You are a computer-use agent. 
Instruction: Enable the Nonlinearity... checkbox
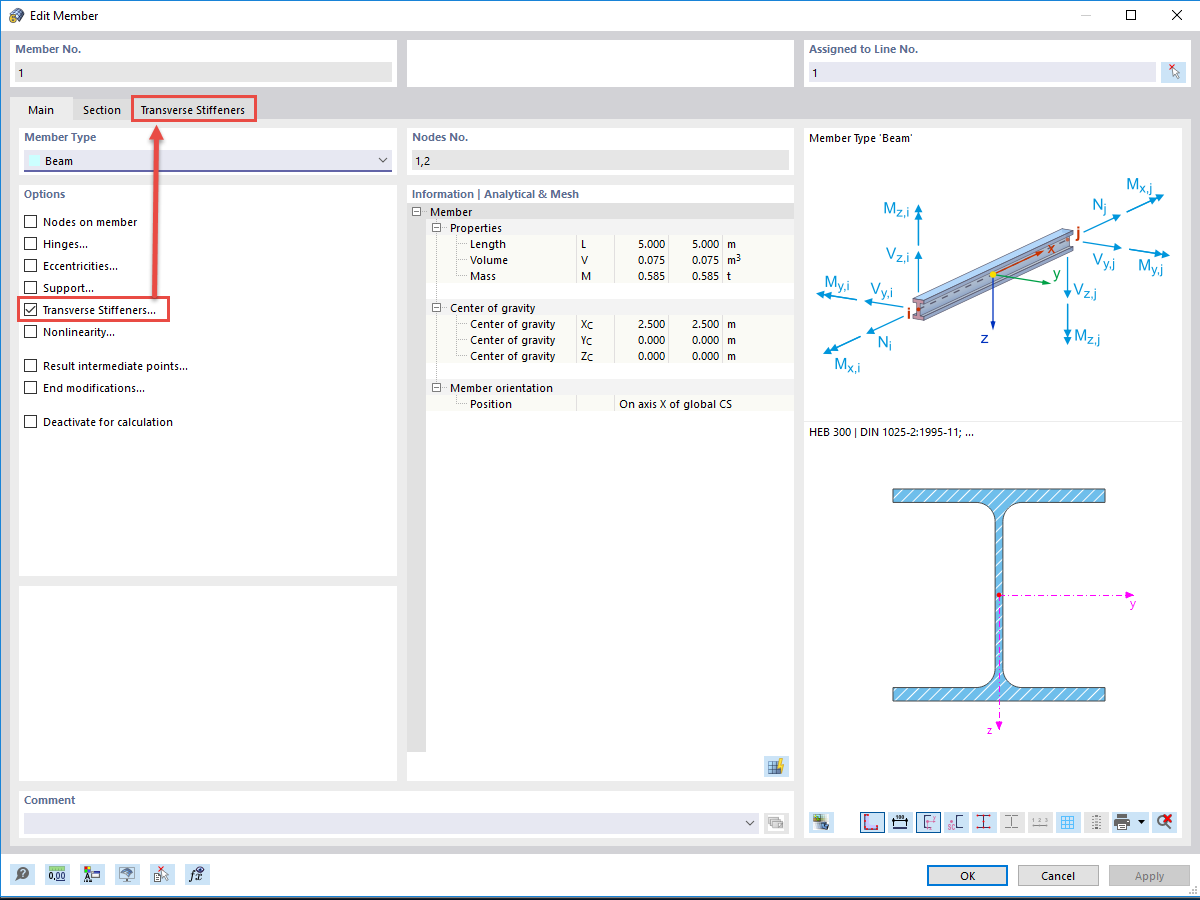31,332
